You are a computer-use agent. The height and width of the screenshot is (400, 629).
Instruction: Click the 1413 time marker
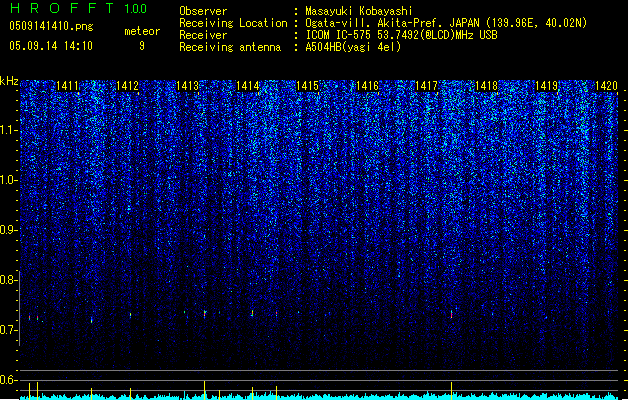(187, 86)
